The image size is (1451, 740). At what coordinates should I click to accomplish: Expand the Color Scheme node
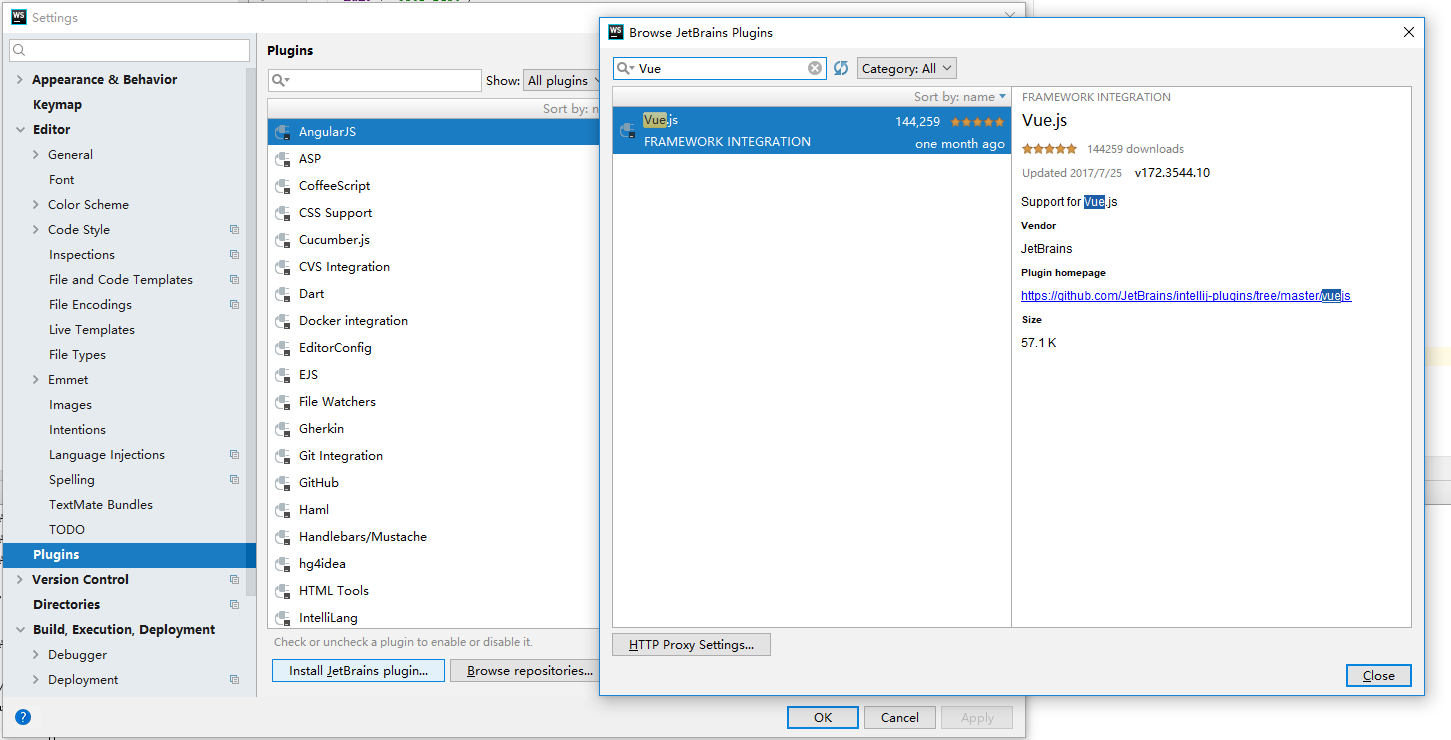(x=36, y=205)
